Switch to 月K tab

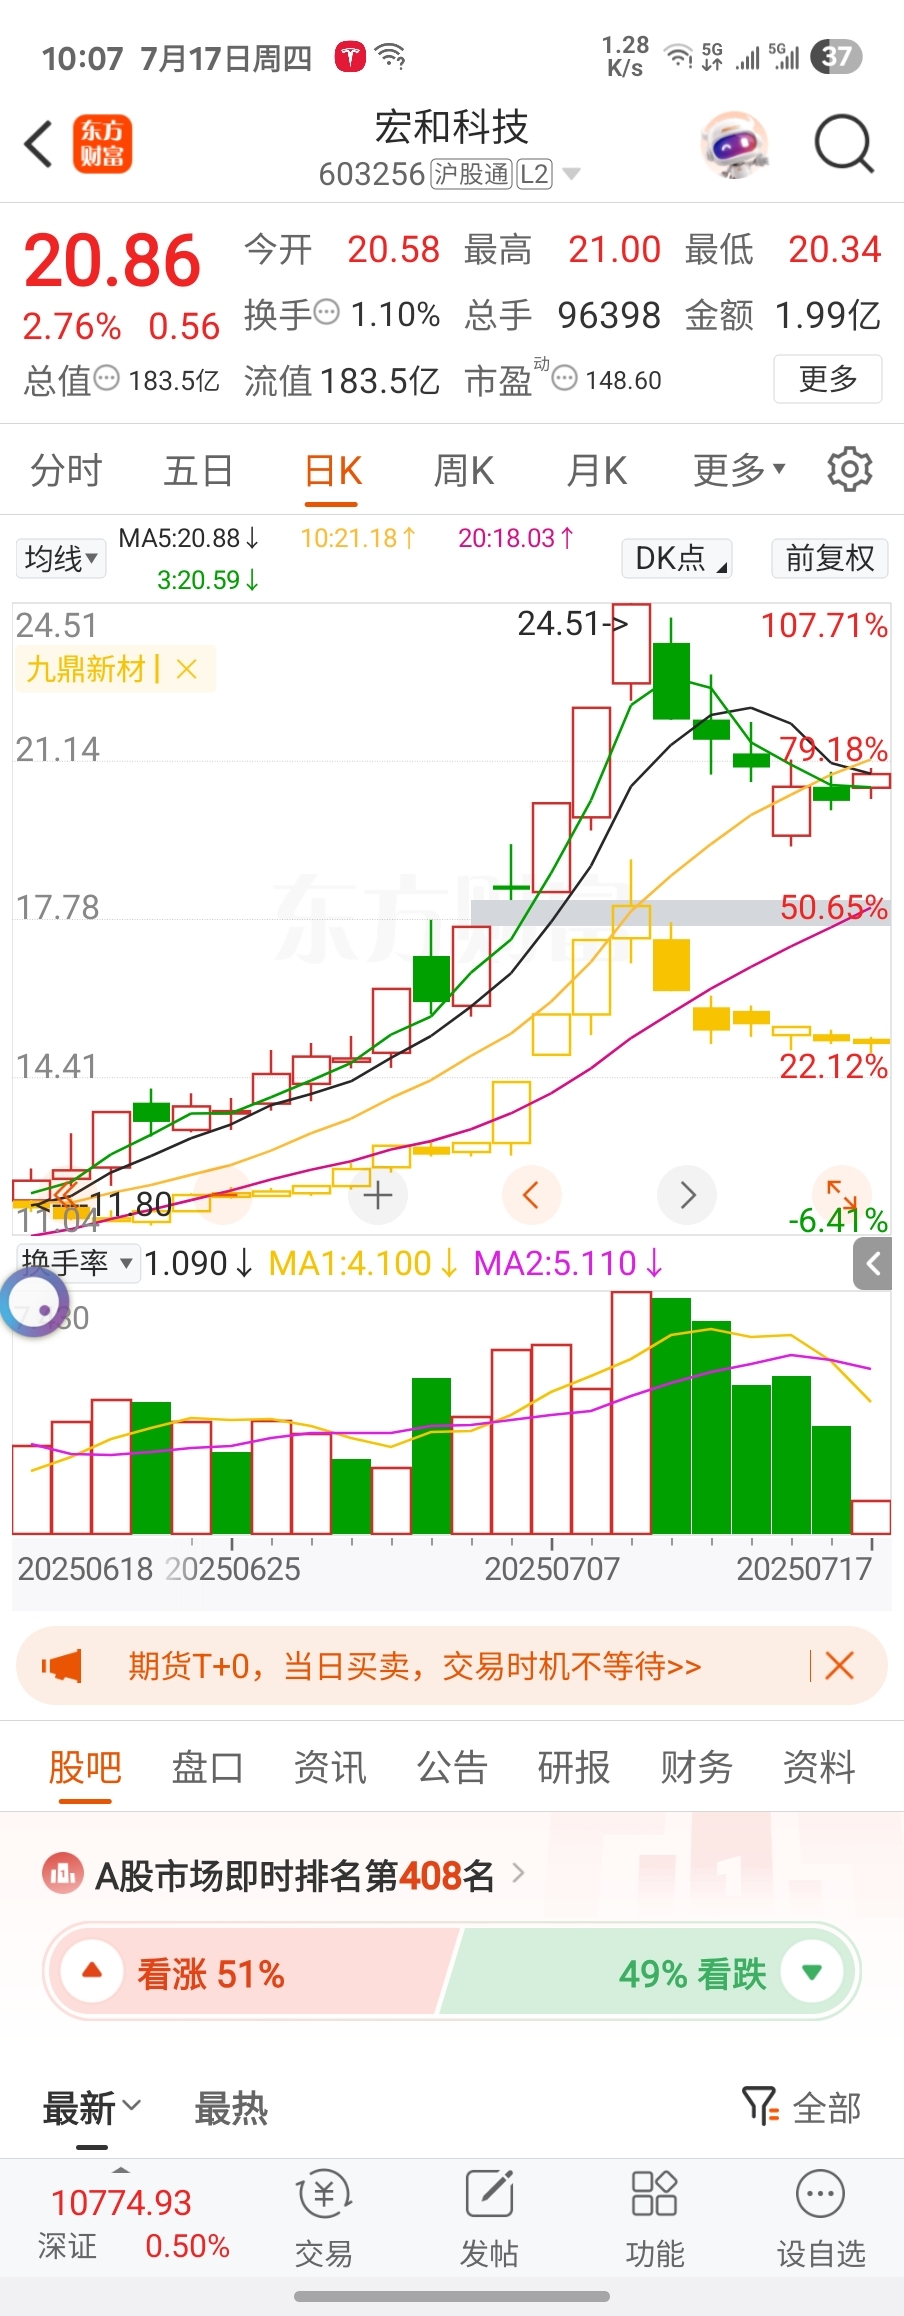[596, 469]
